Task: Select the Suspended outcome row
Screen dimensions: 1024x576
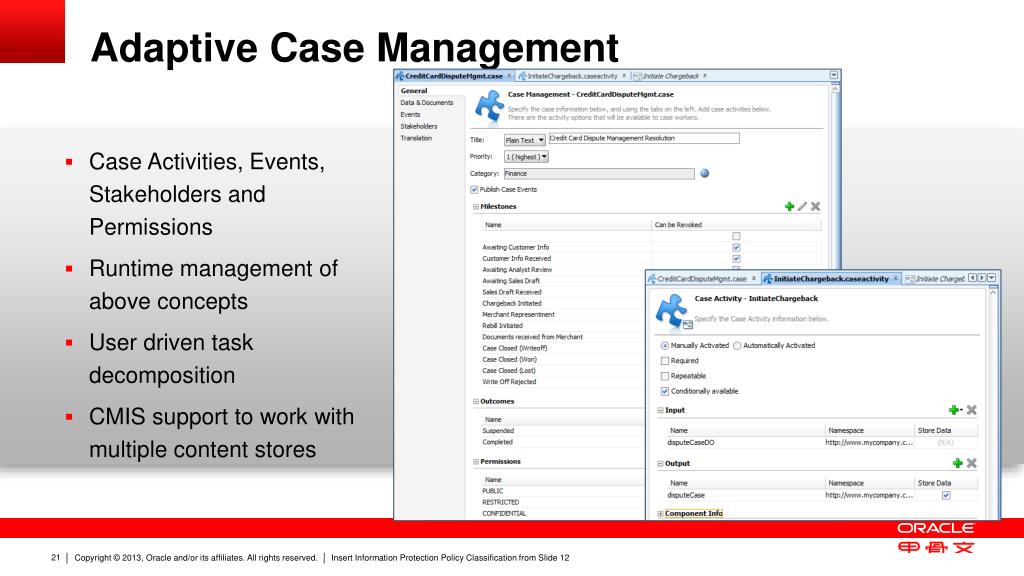Action: [498, 431]
